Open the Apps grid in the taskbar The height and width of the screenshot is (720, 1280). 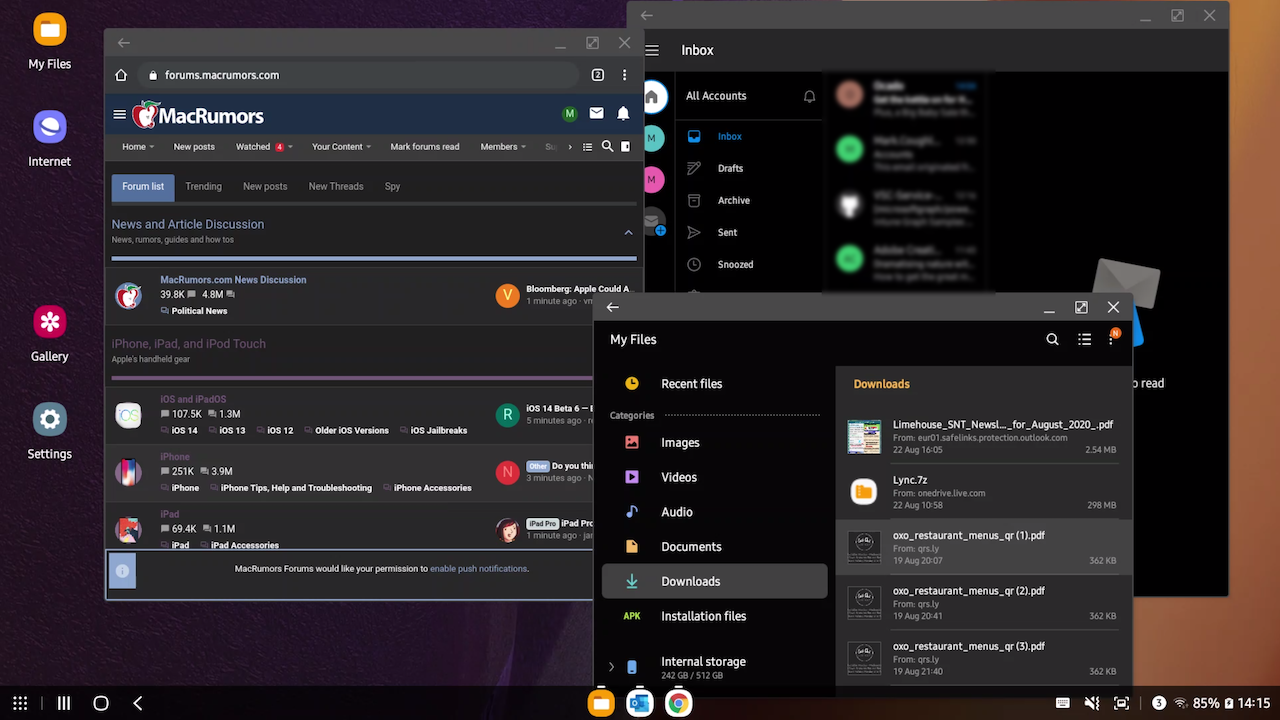(20, 703)
